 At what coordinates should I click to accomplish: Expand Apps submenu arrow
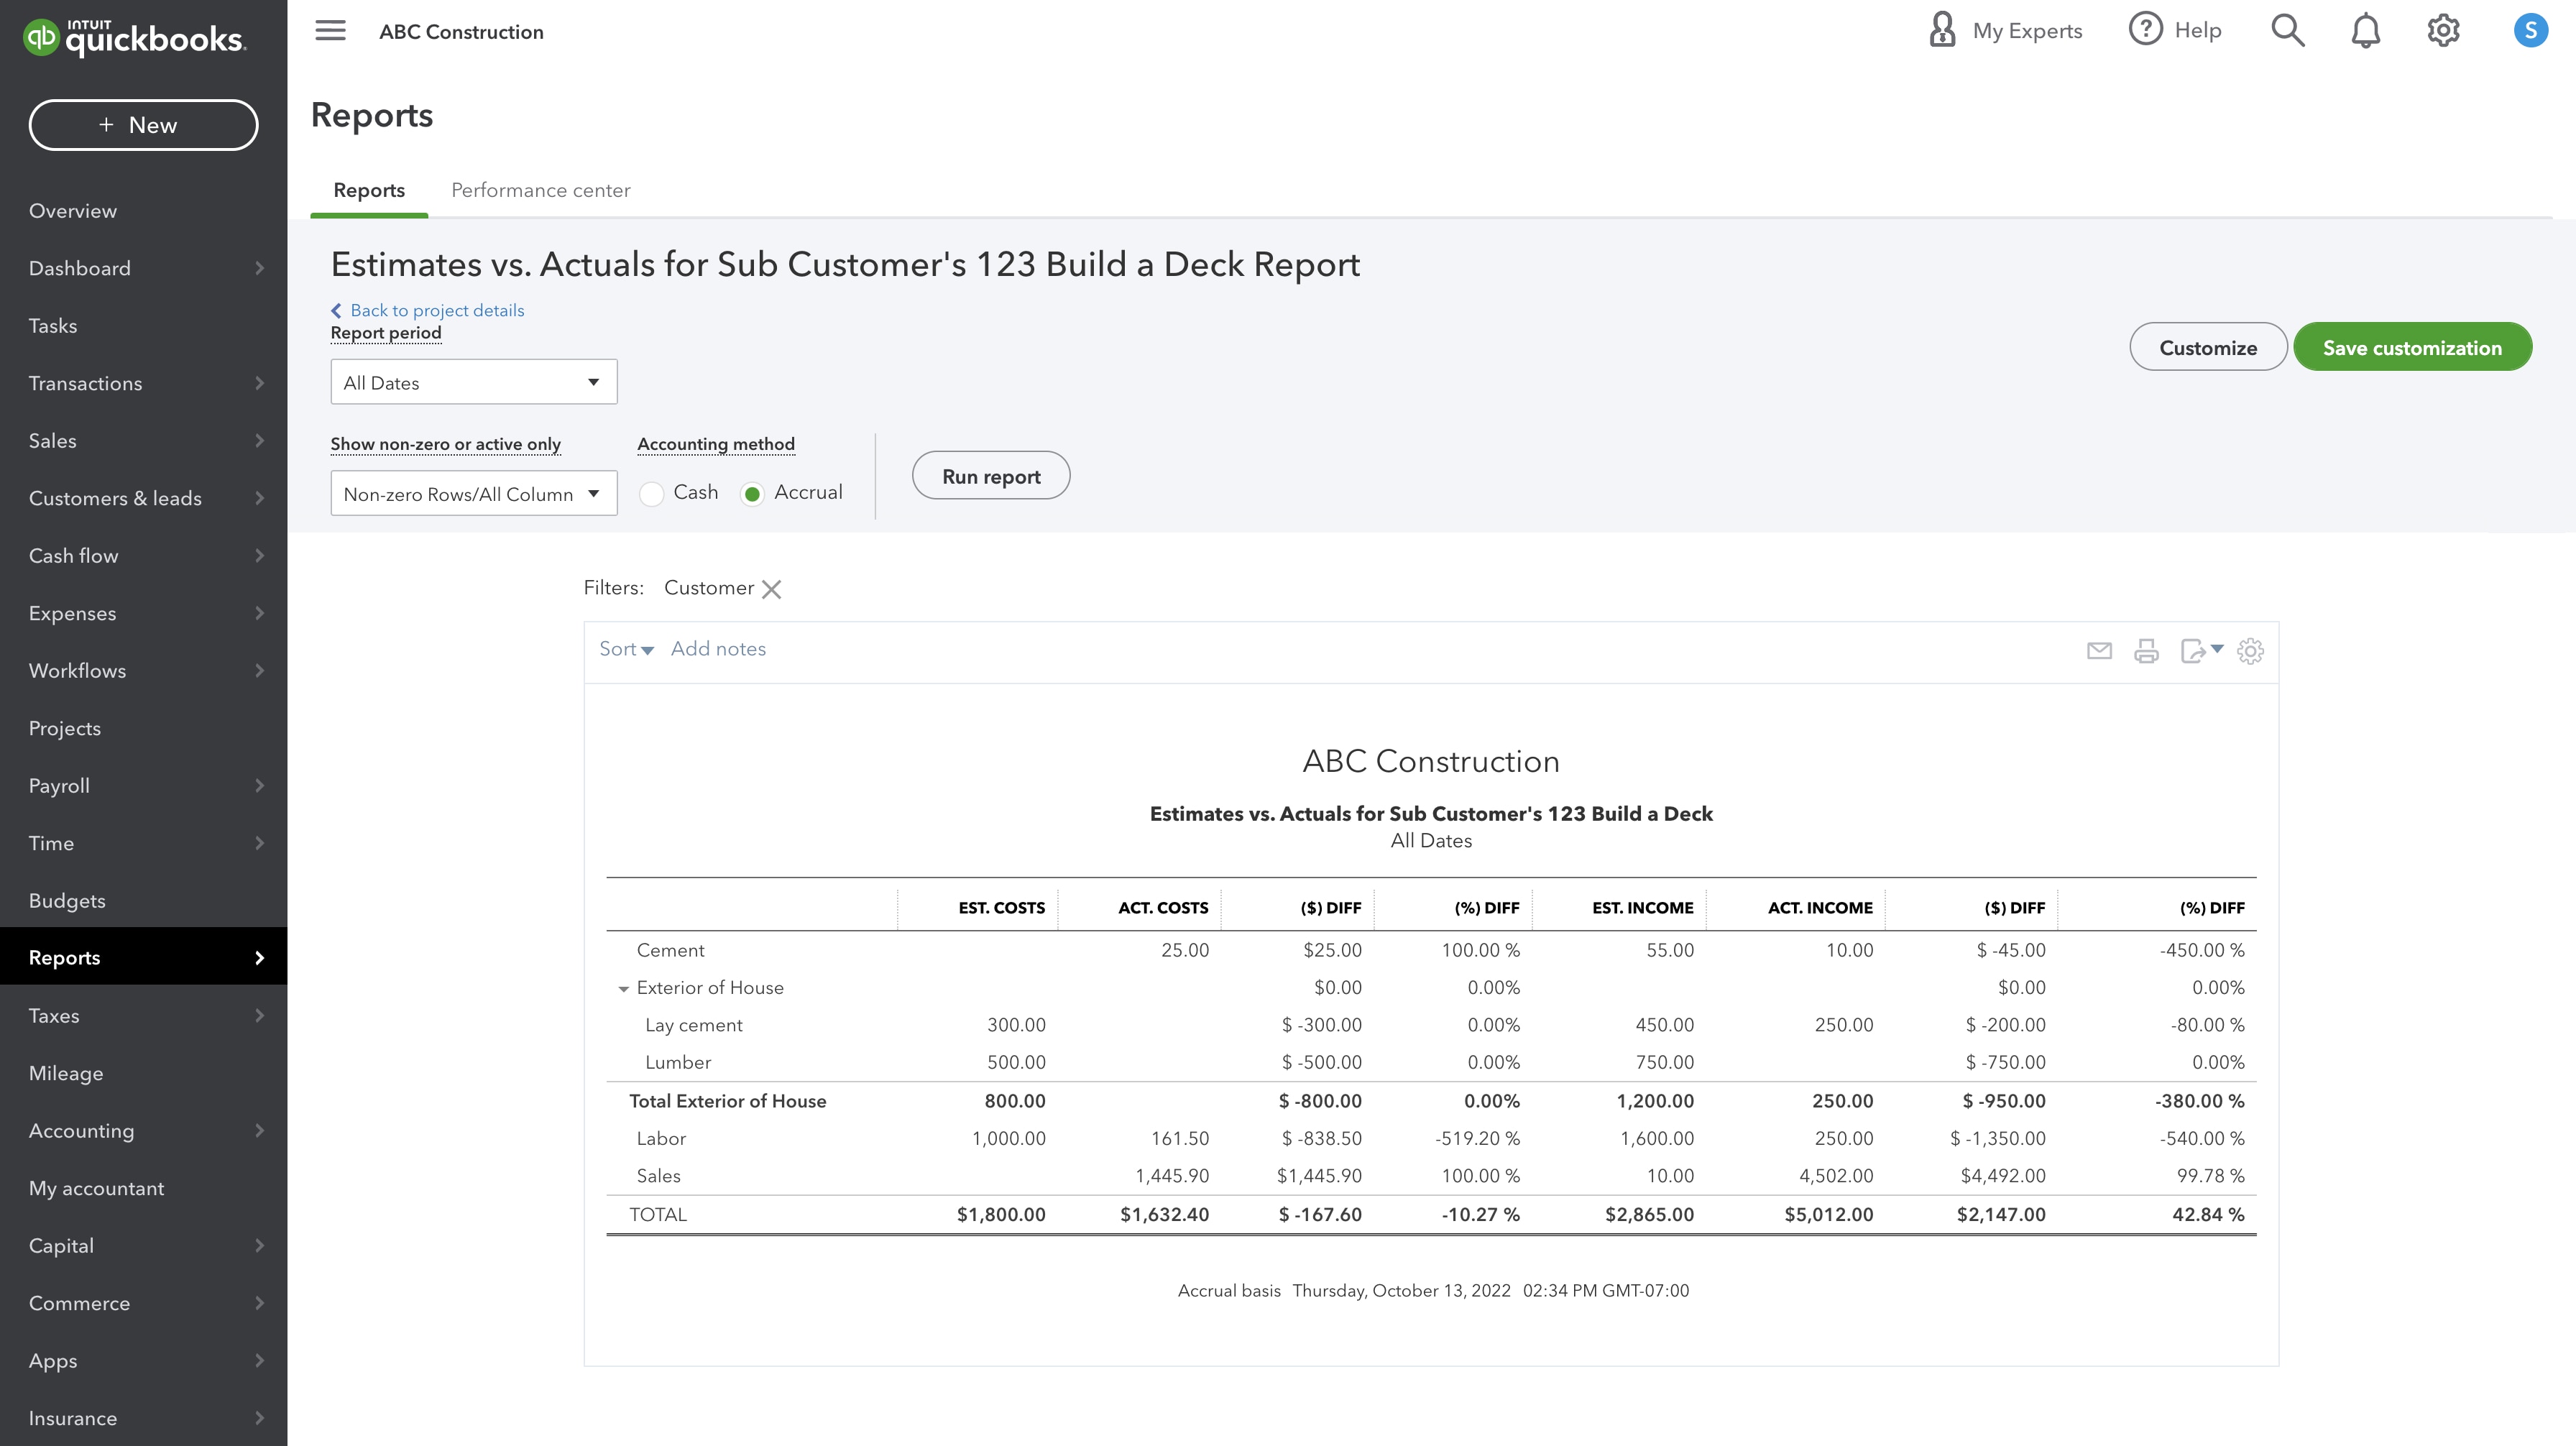pos(260,1360)
